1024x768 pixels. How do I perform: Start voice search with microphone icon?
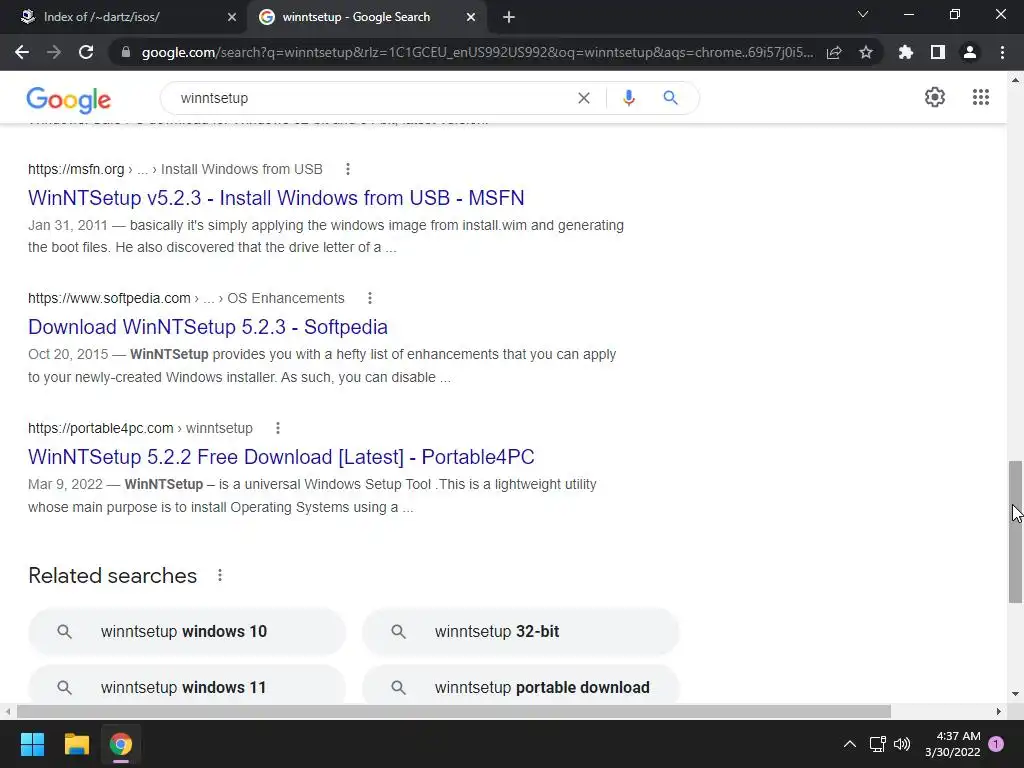629,98
